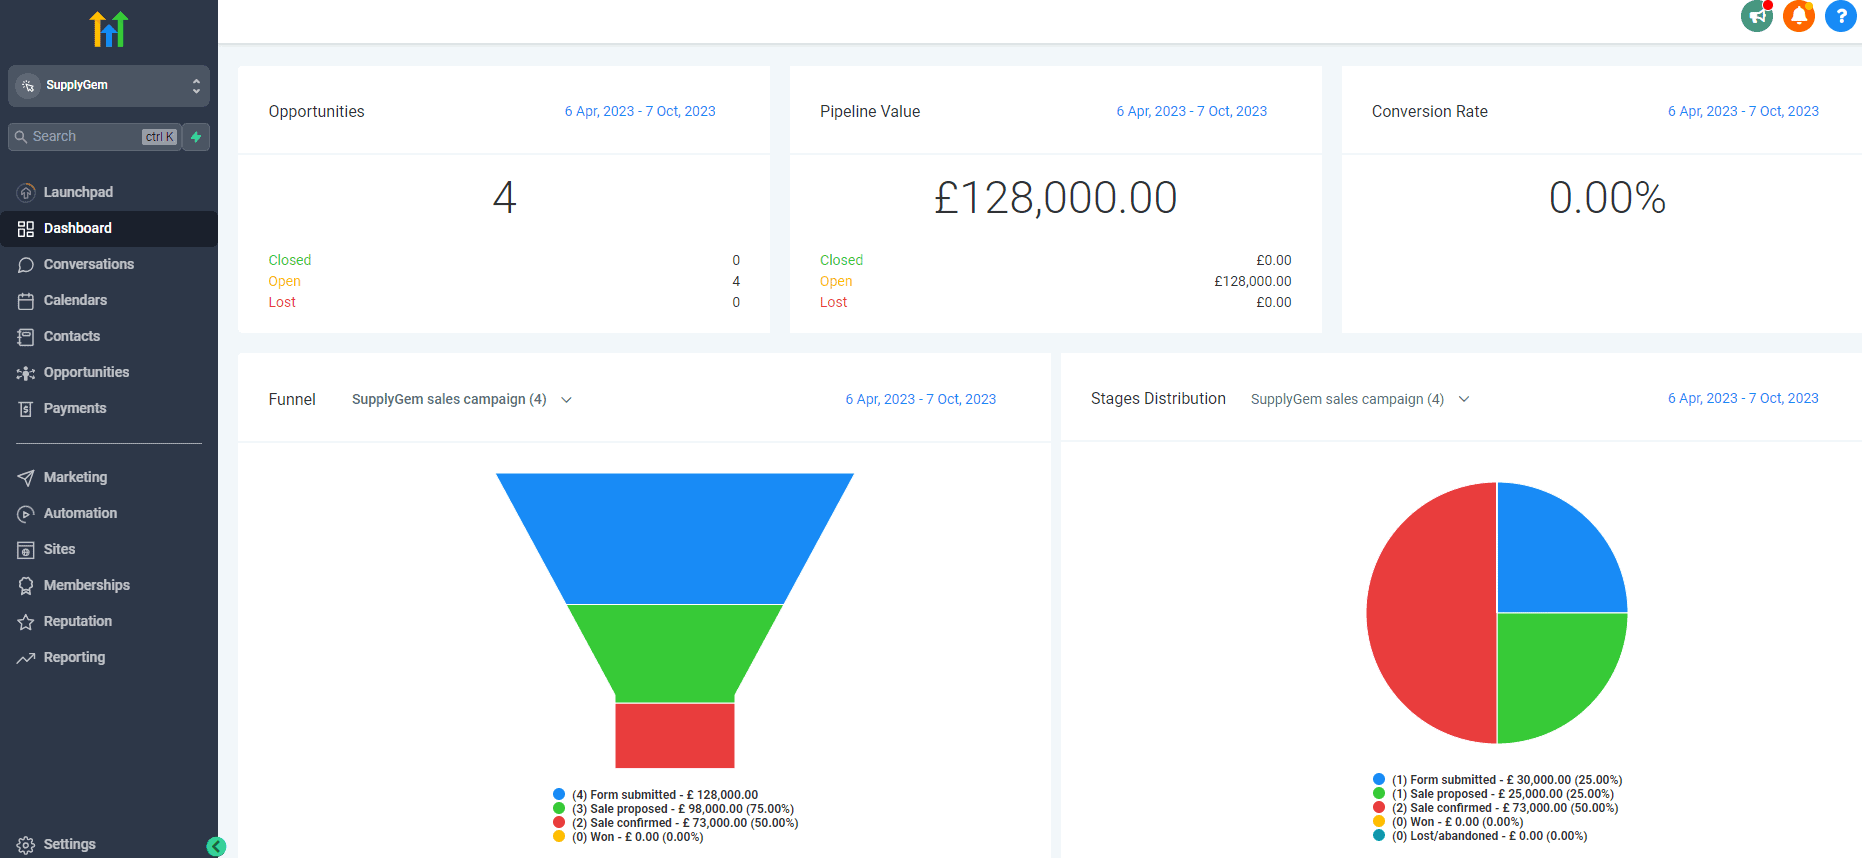Click the Launchpad icon in sidebar

(26, 192)
